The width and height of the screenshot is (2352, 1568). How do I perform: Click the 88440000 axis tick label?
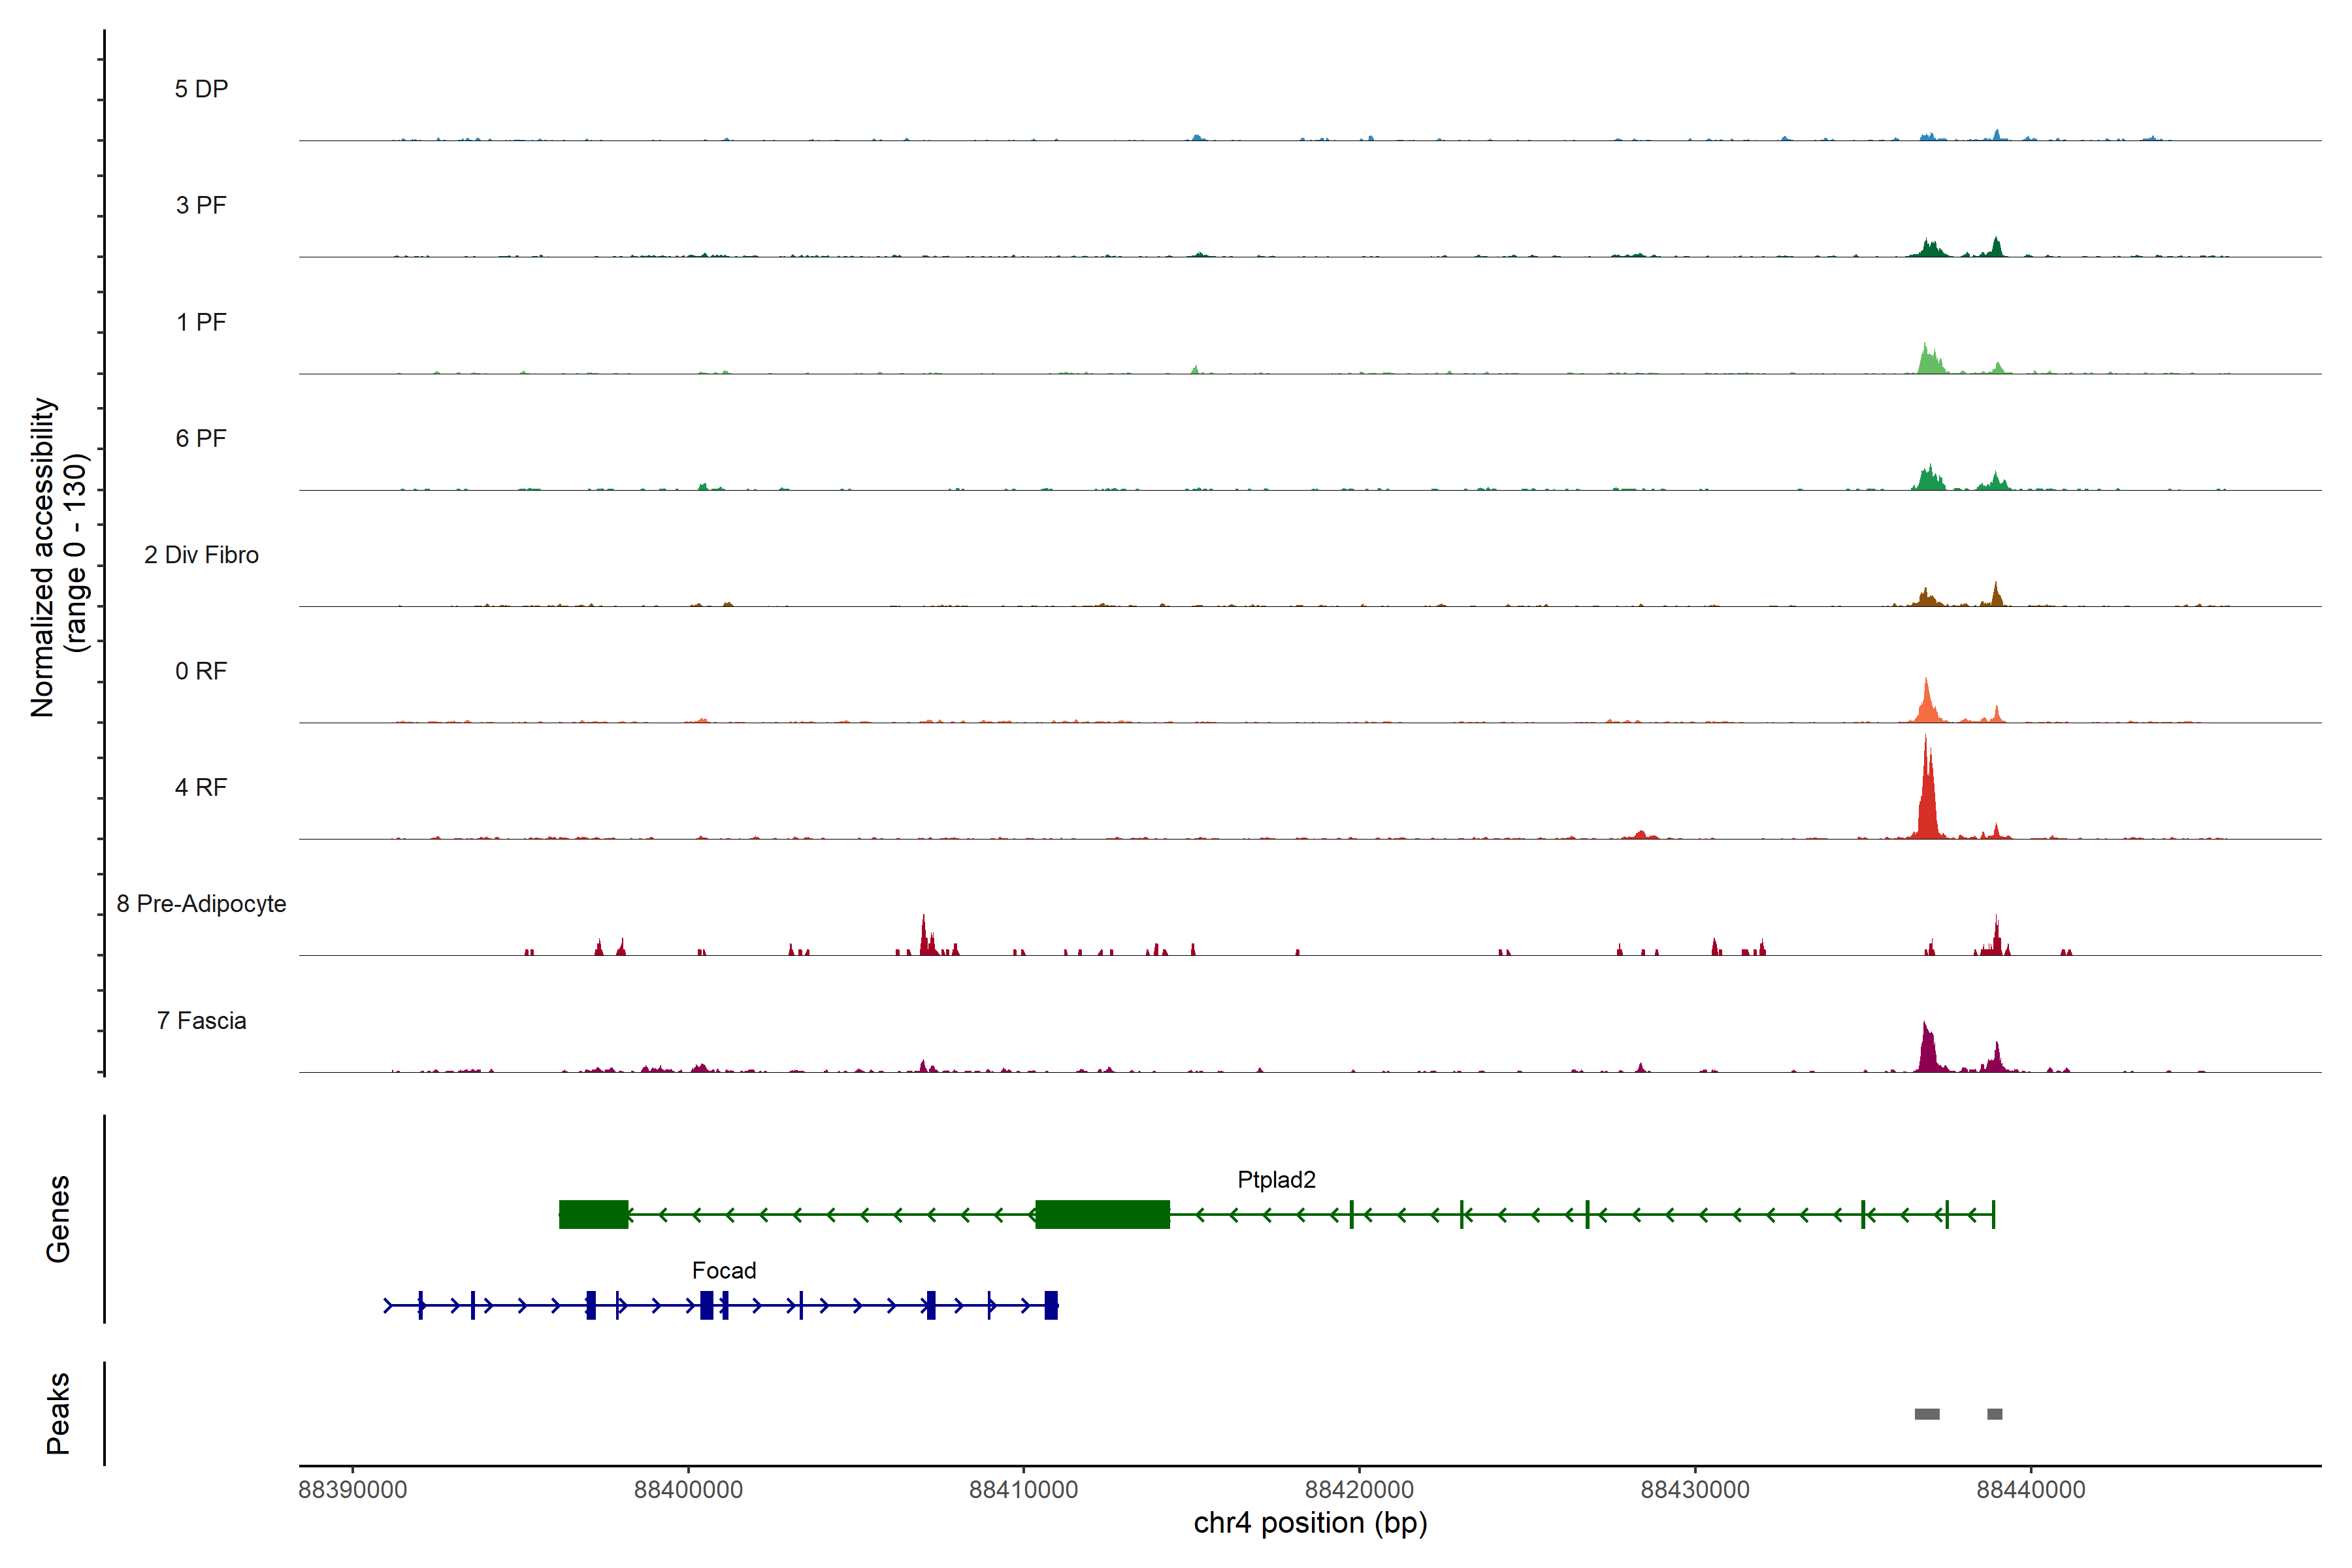2030,1490
